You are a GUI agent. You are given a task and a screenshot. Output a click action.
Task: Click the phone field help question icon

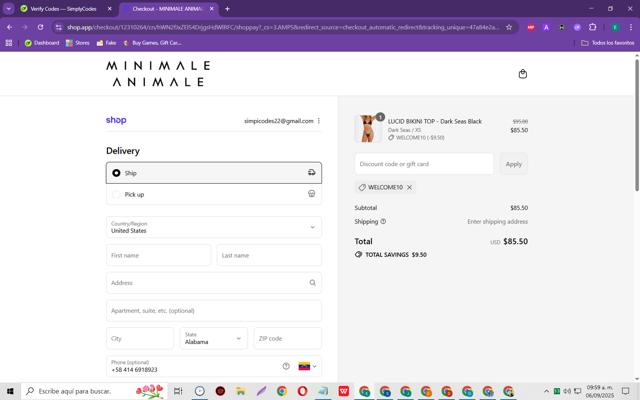click(x=286, y=366)
